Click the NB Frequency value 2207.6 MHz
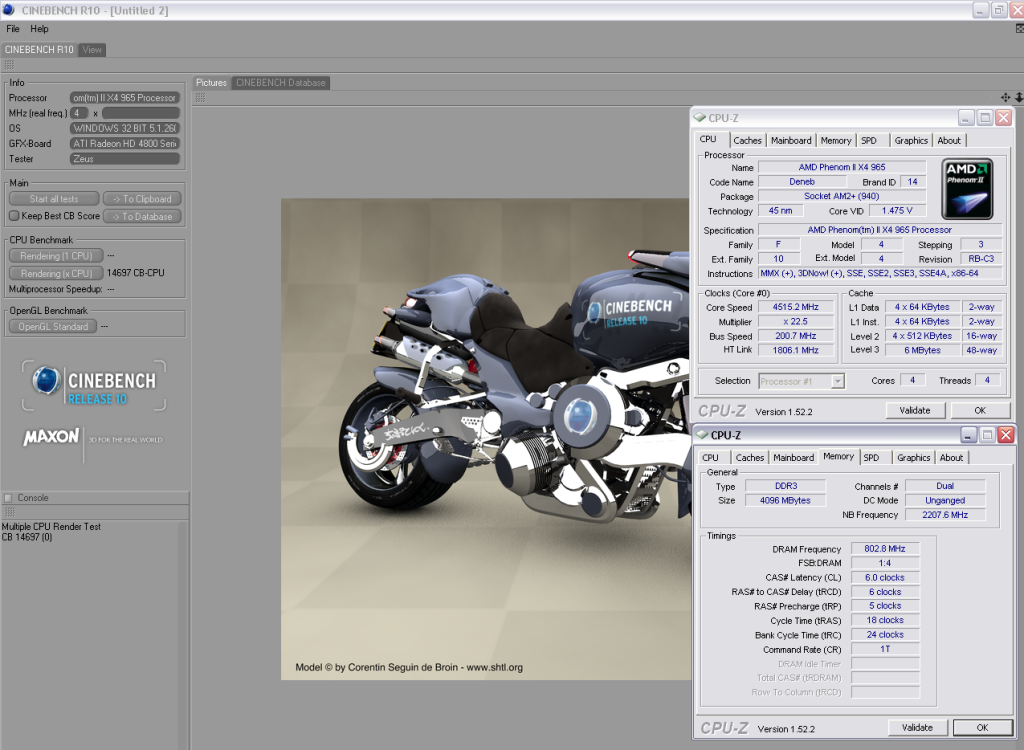The image size is (1024, 750). [945, 515]
